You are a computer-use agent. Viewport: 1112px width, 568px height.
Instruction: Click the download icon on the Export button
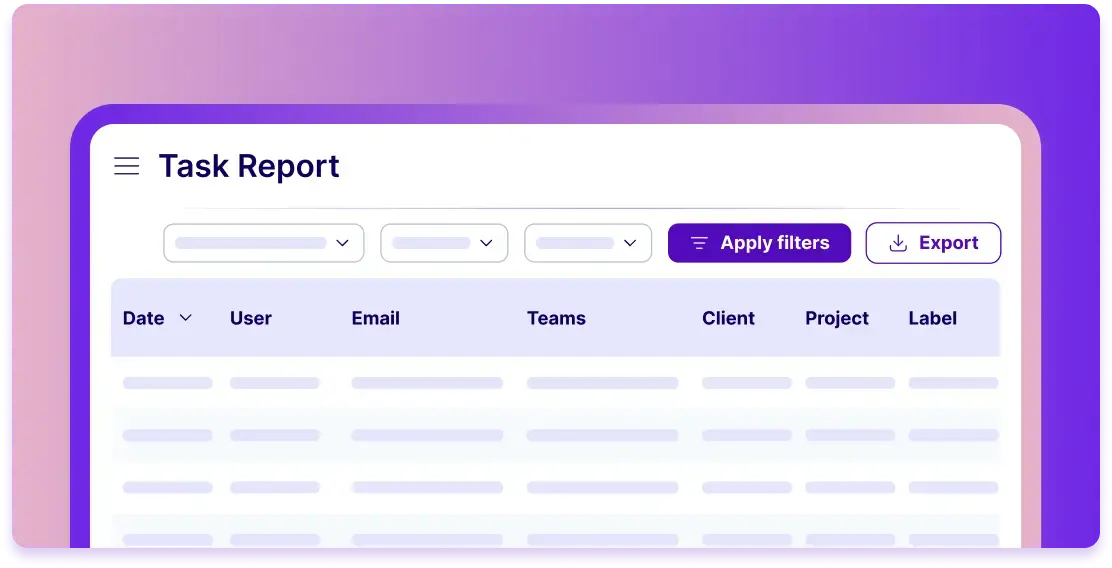click(898, 243)
